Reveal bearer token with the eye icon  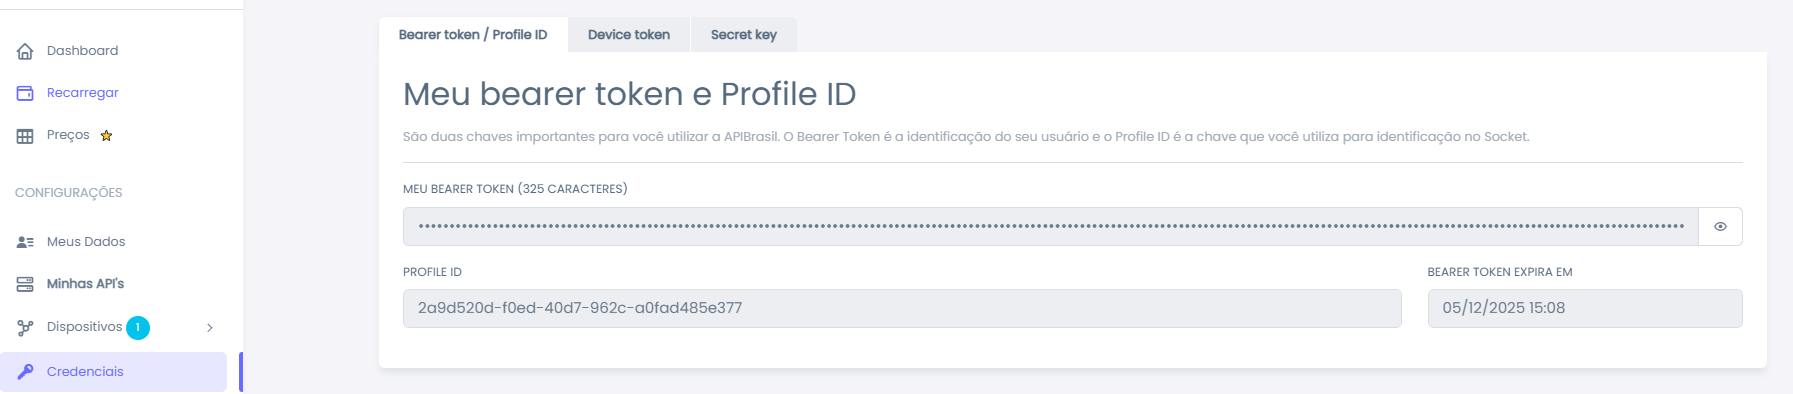1720,227
